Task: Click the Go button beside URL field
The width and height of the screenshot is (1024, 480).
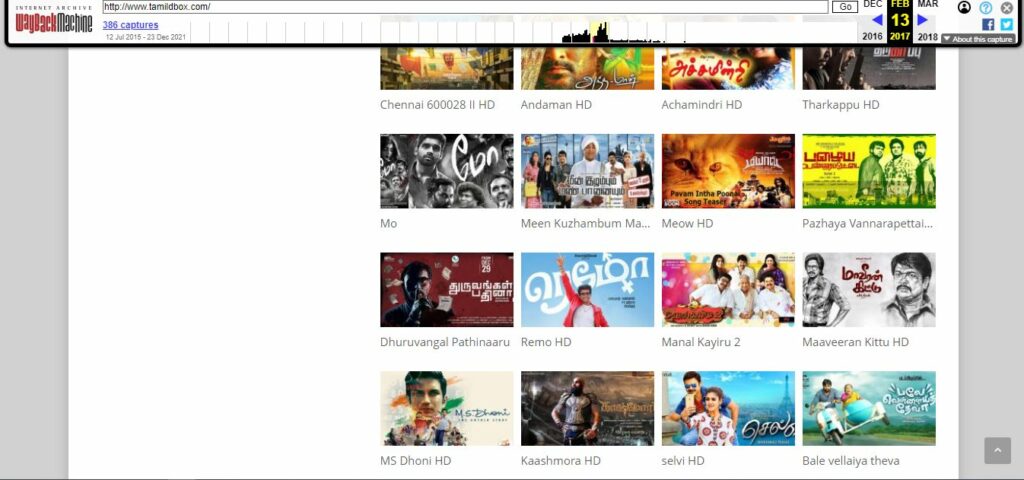Action: click(844, 7)
